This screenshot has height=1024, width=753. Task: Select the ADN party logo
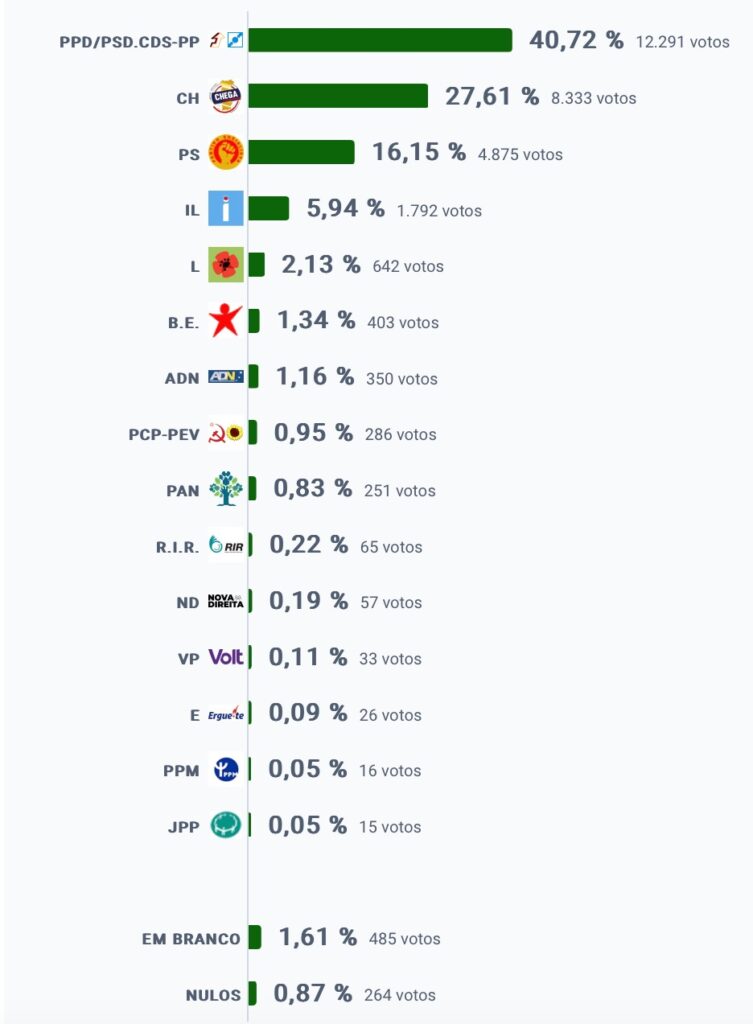click(x=225, y=376)
